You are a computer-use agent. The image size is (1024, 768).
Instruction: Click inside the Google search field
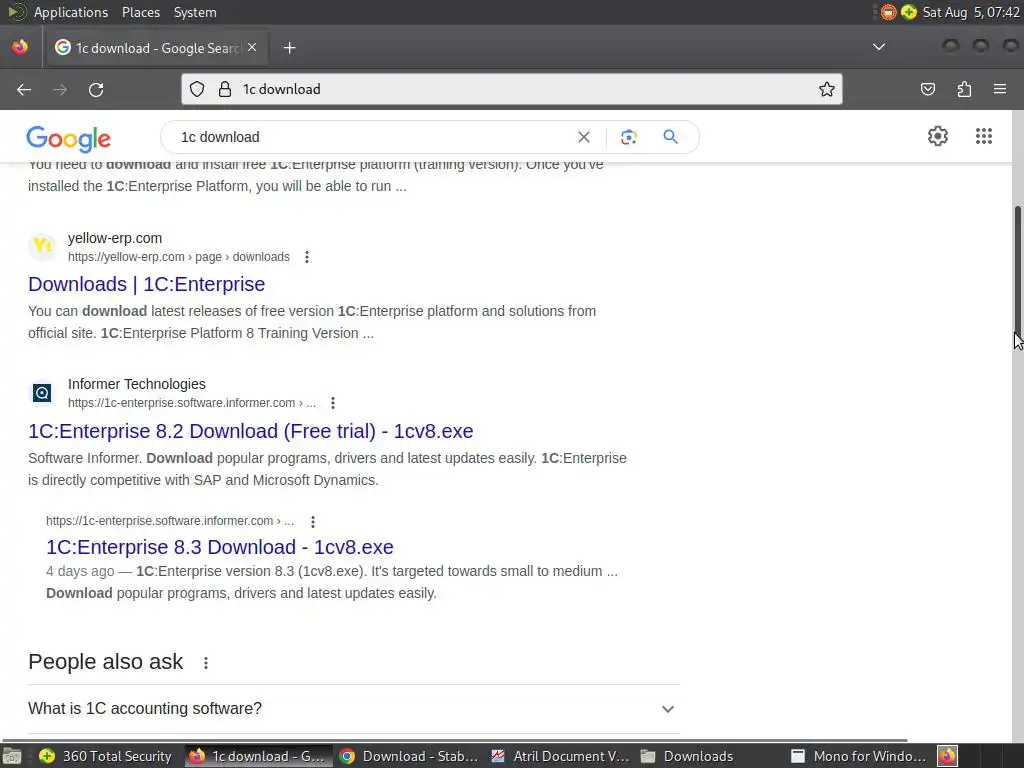click(372, 137)
